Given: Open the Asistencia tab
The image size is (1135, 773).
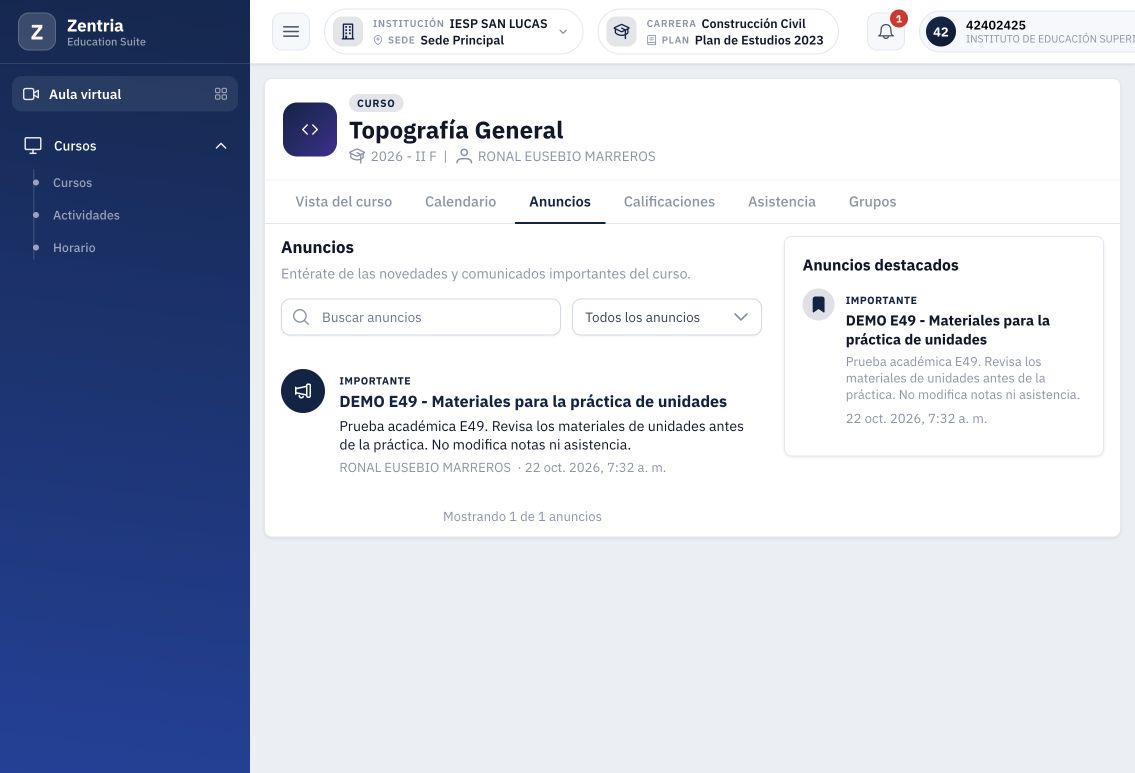Looking at the screenshot, I should pyautogui.click(x=782, y=202).
